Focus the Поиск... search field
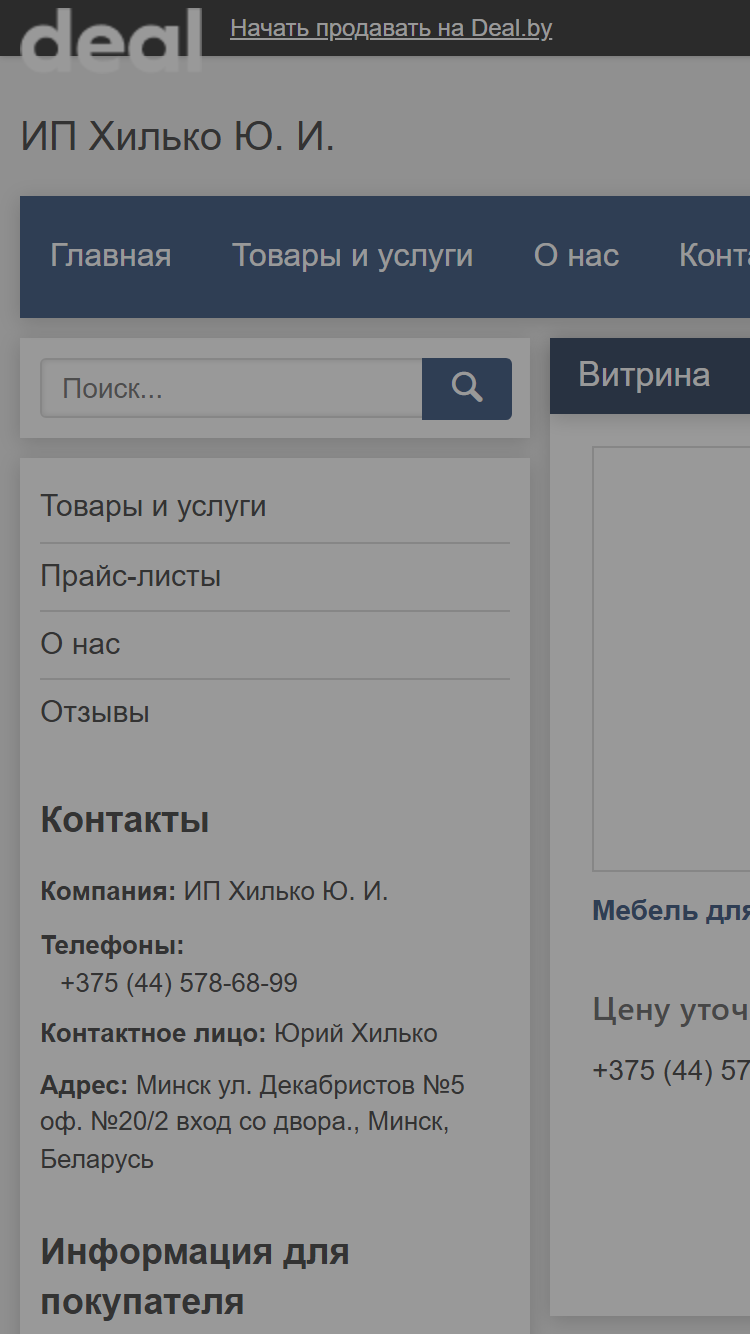Image resolution: width=750 pixels, height=1334 pixels. (x=231, y=388)
